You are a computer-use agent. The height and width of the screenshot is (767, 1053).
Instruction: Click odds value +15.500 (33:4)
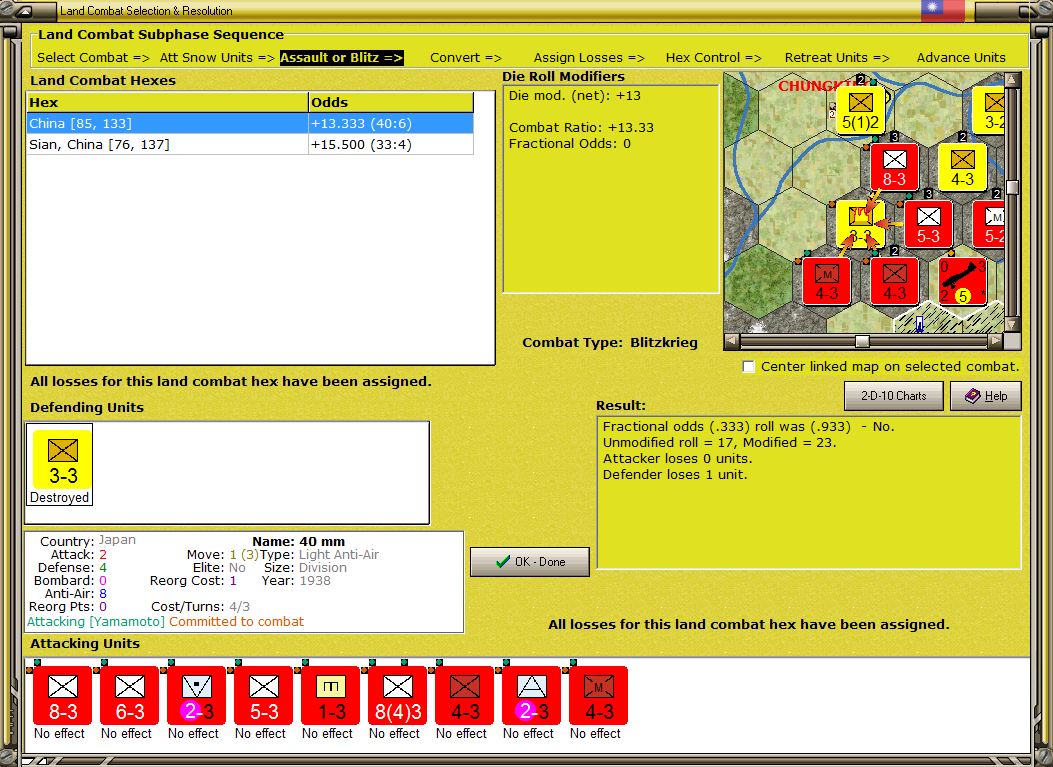point(361,144)
